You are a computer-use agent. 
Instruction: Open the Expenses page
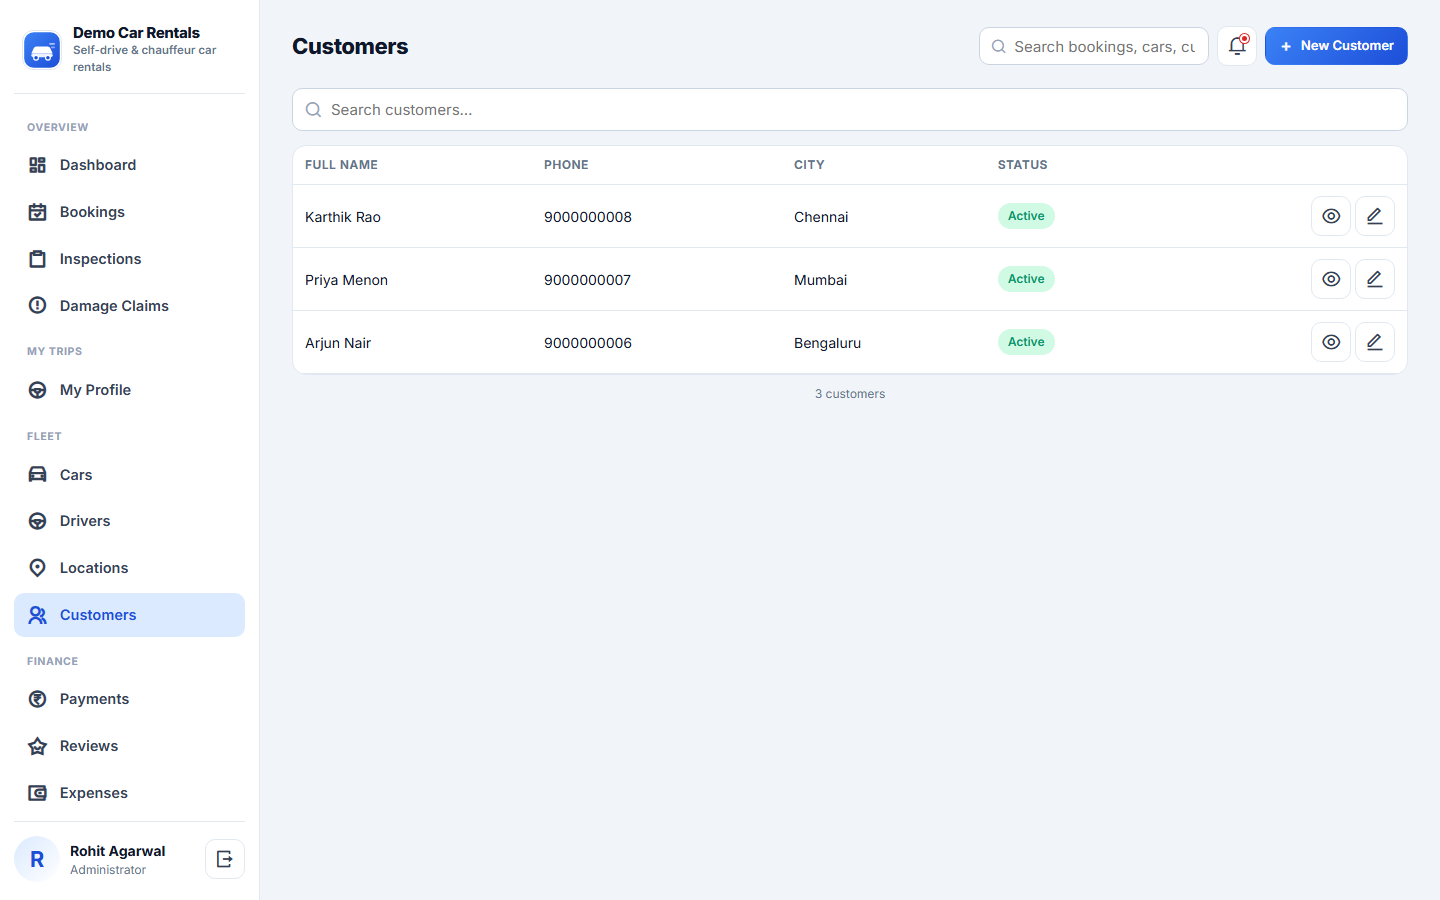point(129,793)
